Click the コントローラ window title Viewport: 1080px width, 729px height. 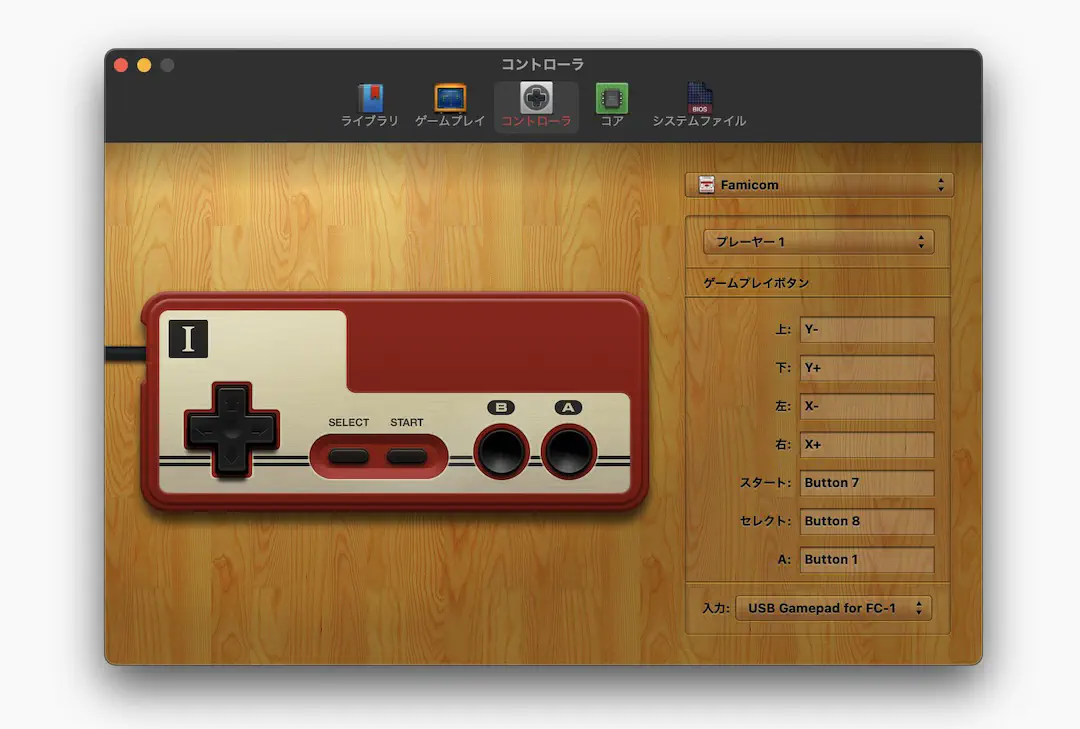(x=543, y=64)
